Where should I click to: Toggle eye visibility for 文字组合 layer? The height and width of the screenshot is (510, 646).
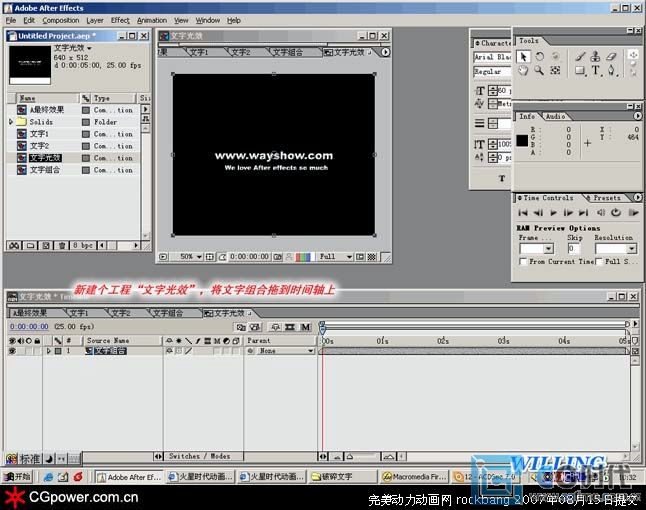12,351
